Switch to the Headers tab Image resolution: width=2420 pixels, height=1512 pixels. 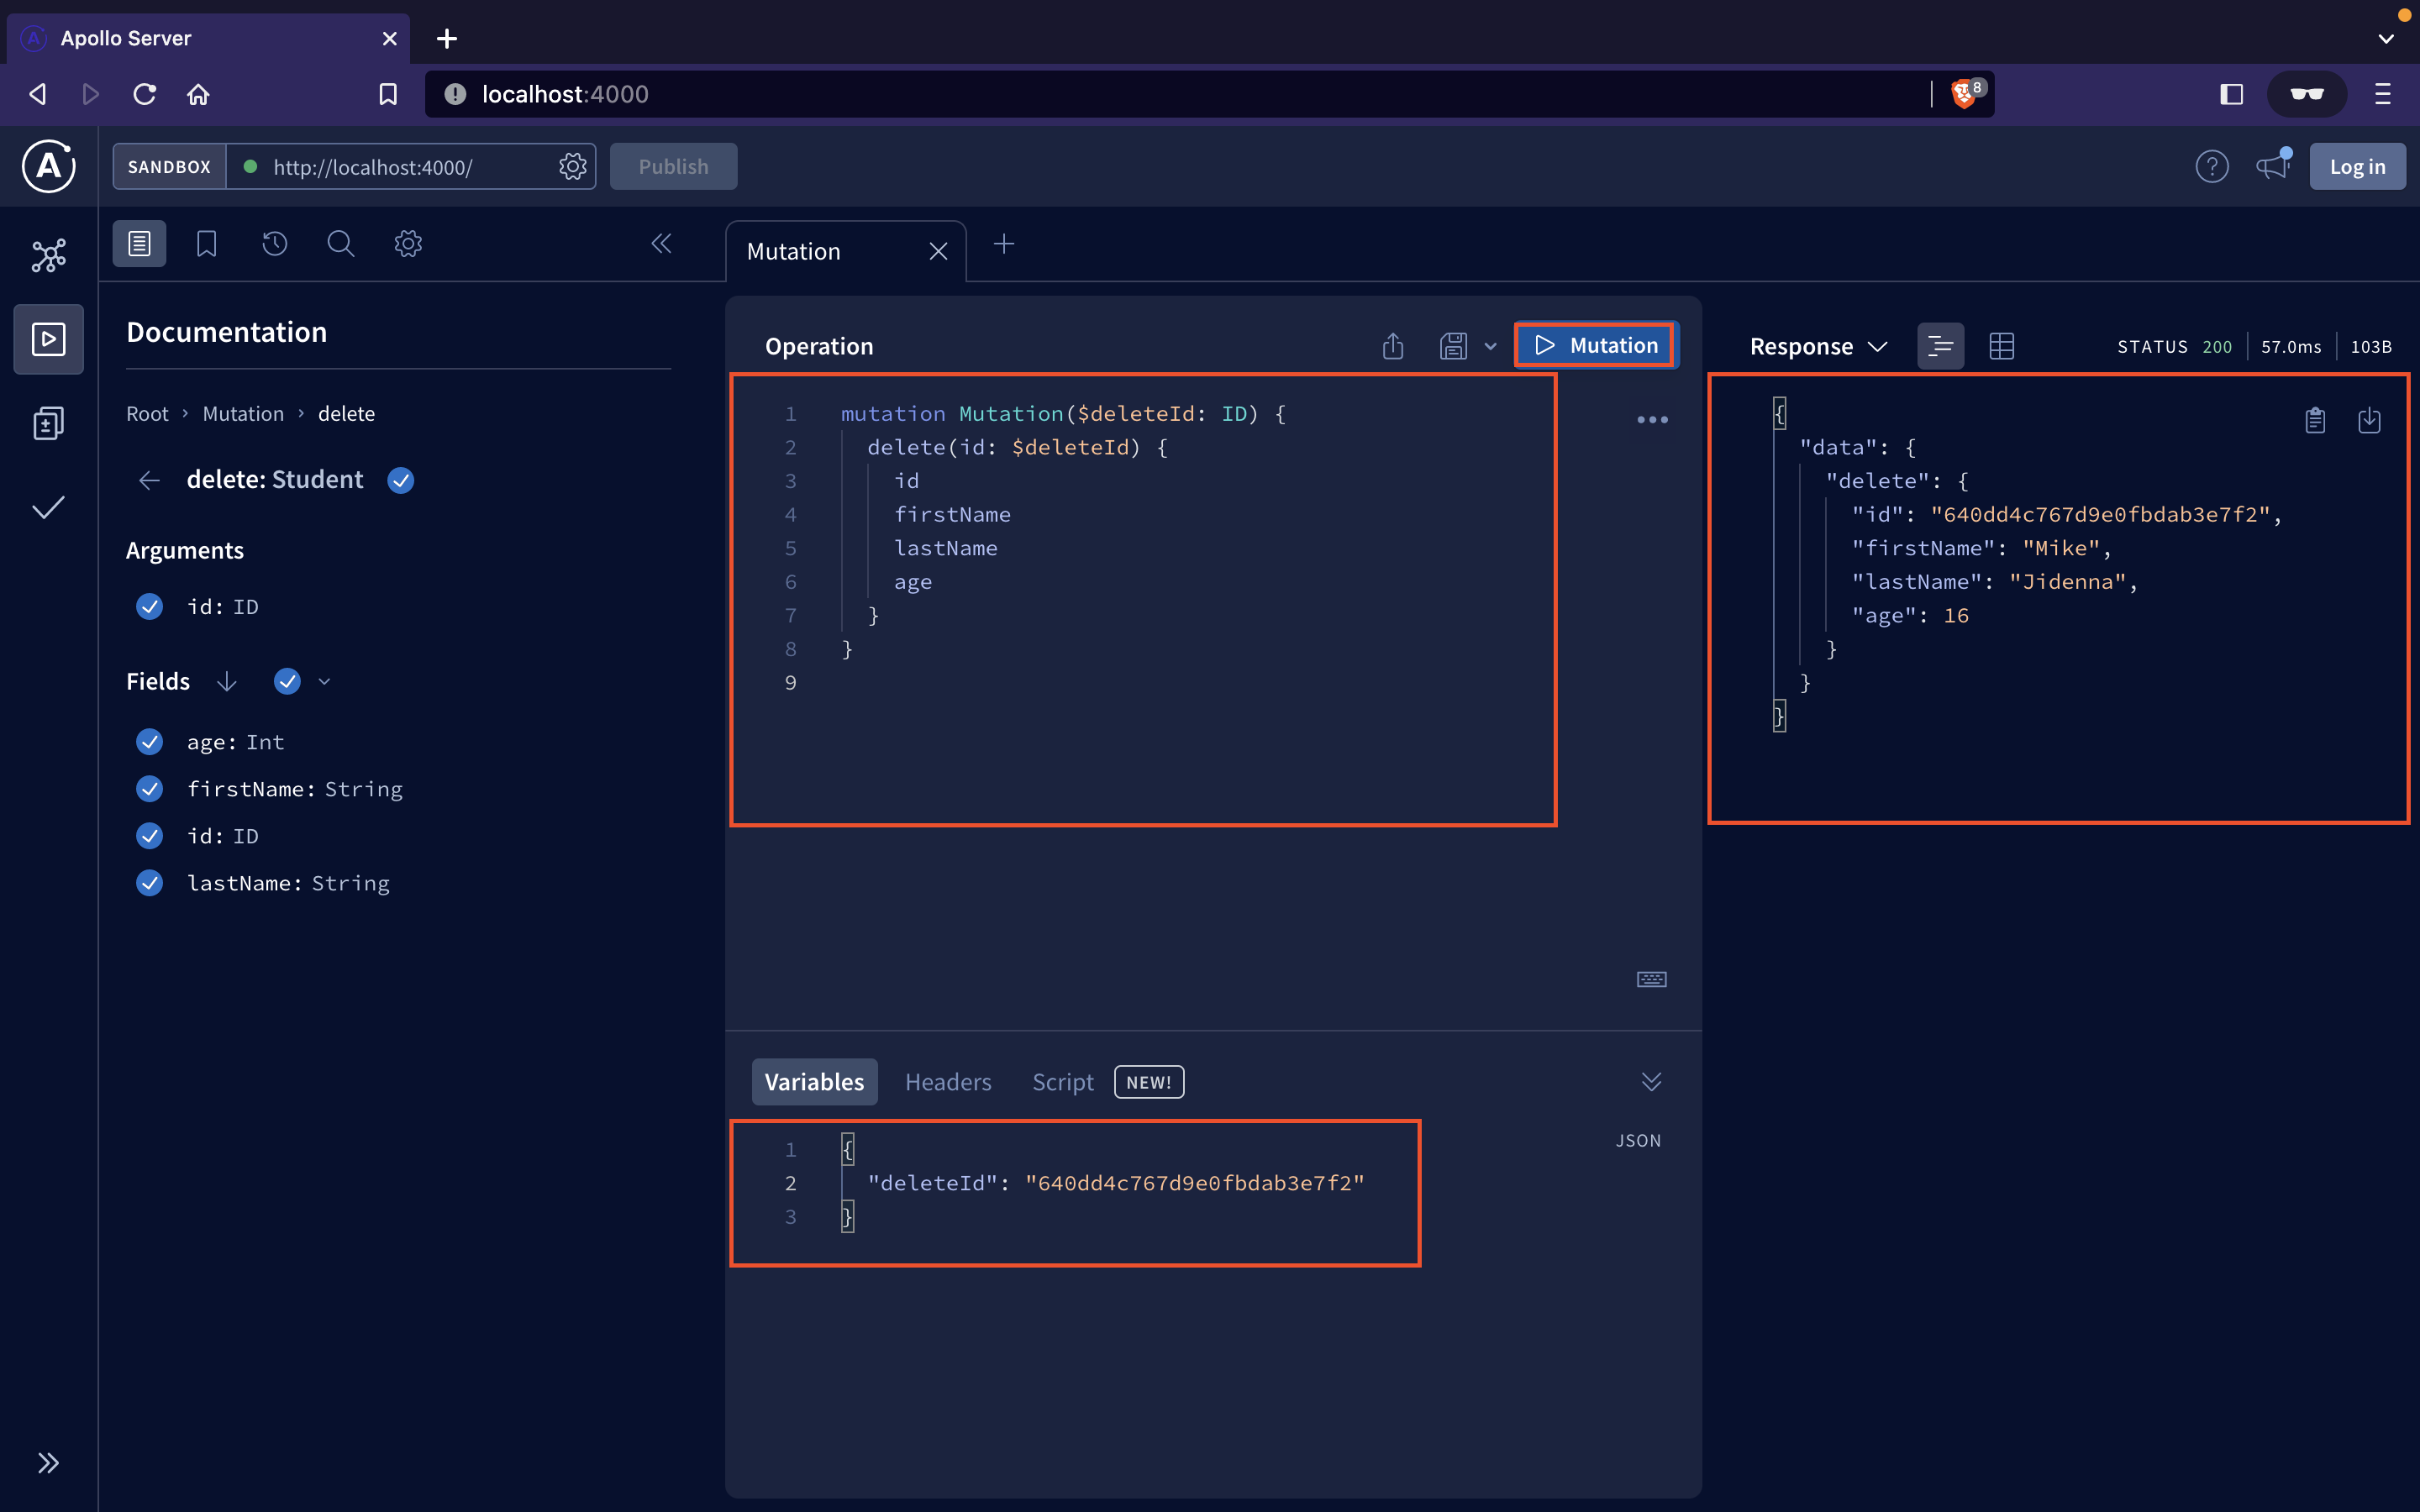(947, 1082)
